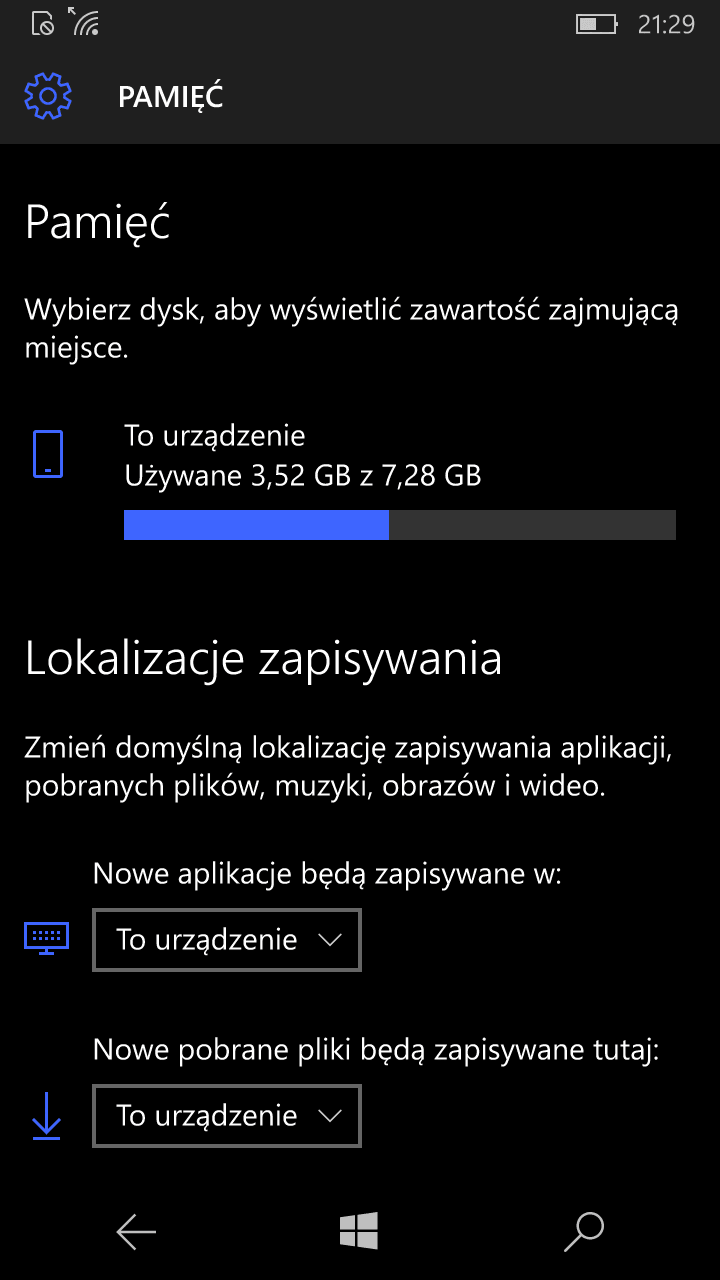Open the new apps save location dropdown
The width and height of the screenshot is (720, 1280).
pos(227,940)
